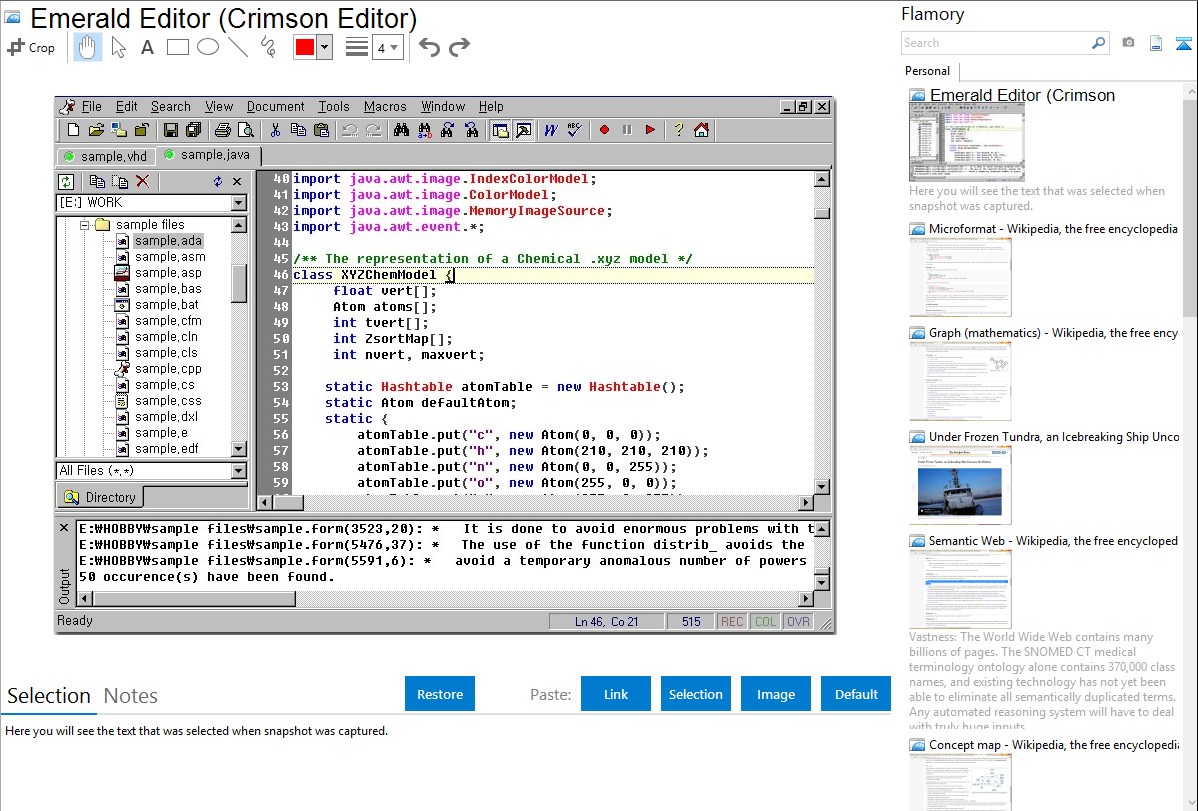Choose the arrow pointer selection tool
Viewport: 1198px width, 811px height.
click(x=118, y=47)
